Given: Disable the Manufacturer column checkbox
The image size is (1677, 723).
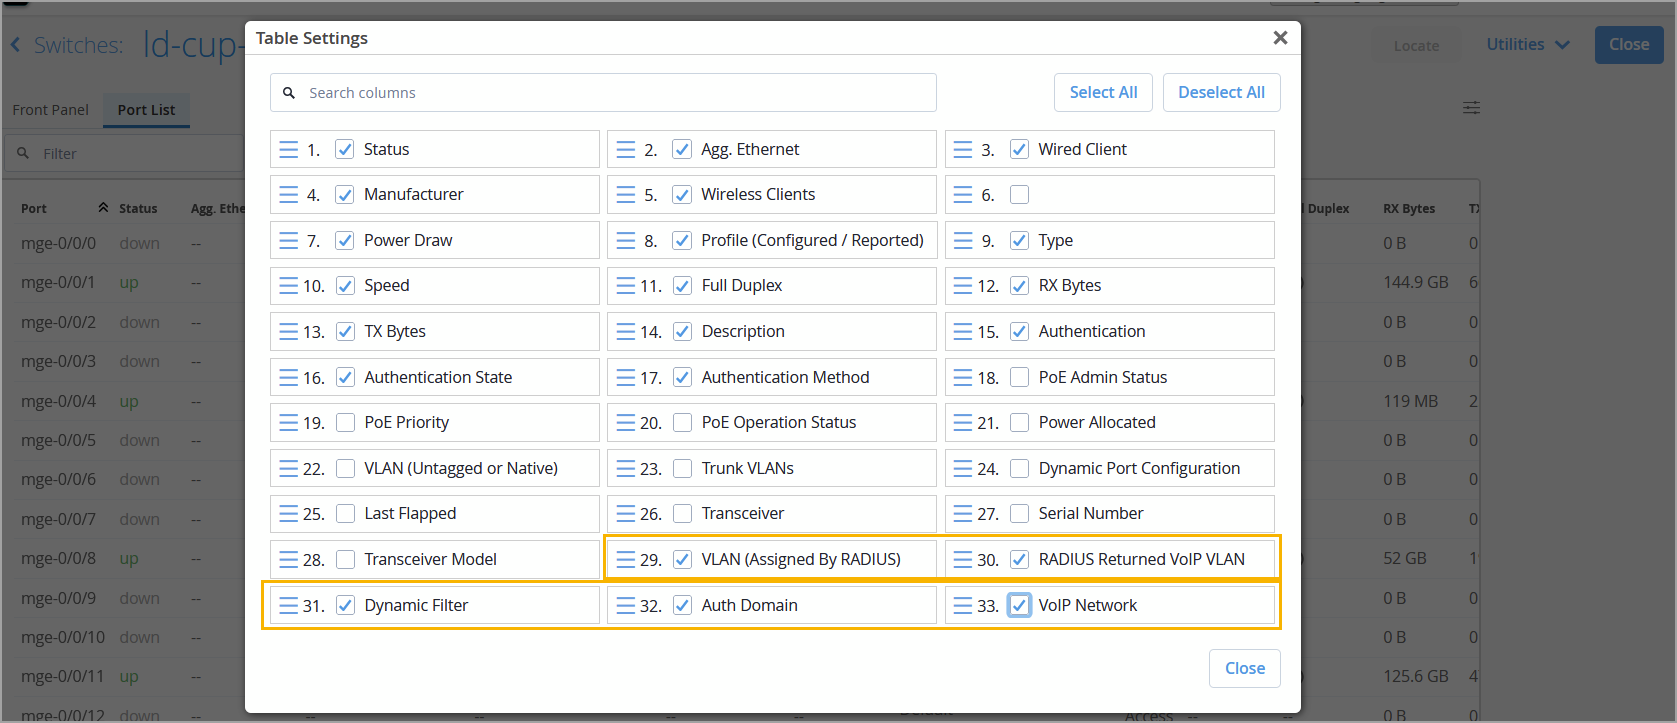Looking at the screenshot, I should [345, 195].
